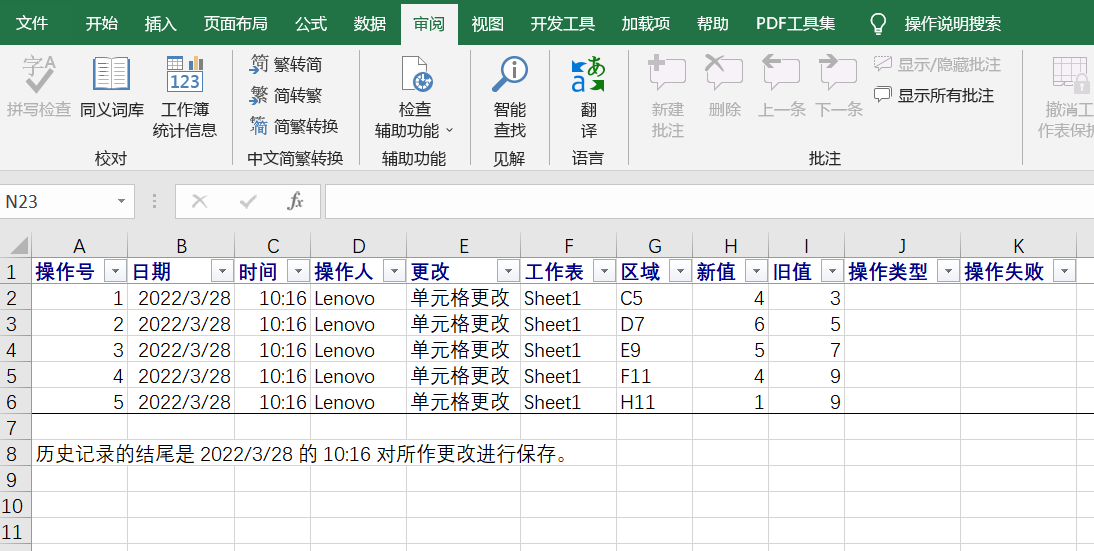The width and height of the screenshot is (1094, 551).
Task: Open the 操作失败 filter dropdown
Action: tap(1064, 271)
